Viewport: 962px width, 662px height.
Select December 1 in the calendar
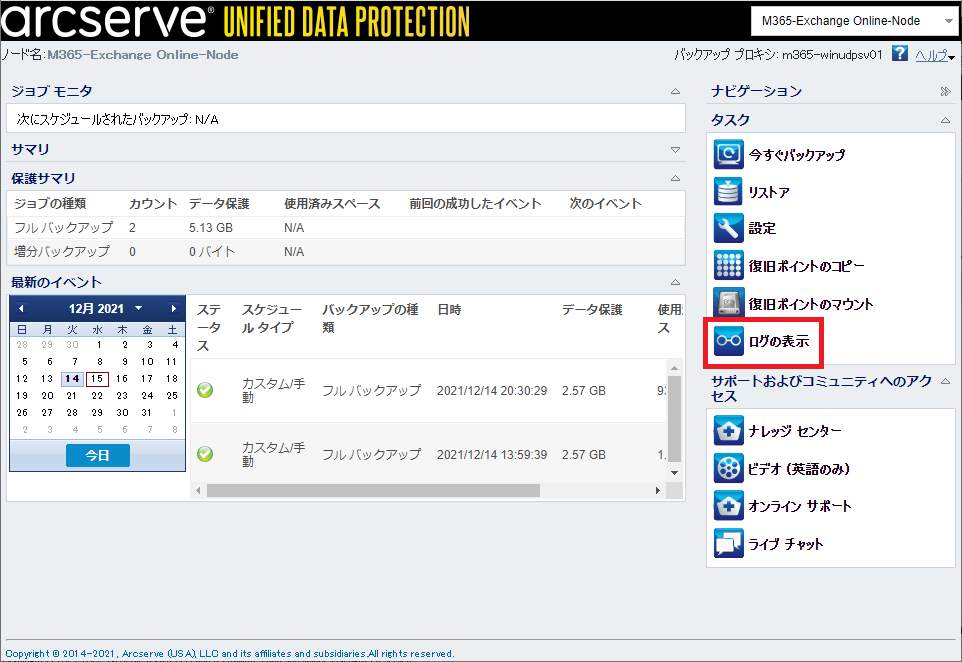[98, 345]
